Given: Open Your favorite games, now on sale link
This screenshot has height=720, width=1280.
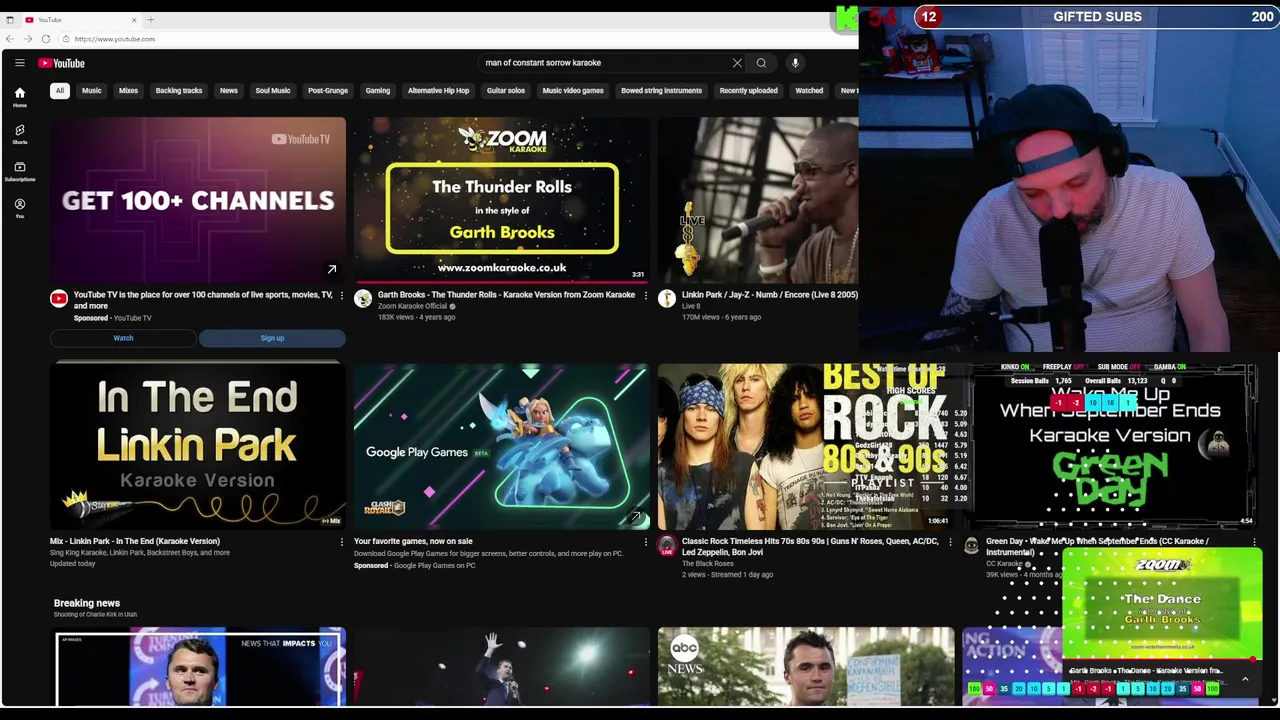Looking at the screenshot, I should pyautogui.click(x=413, y=541).
